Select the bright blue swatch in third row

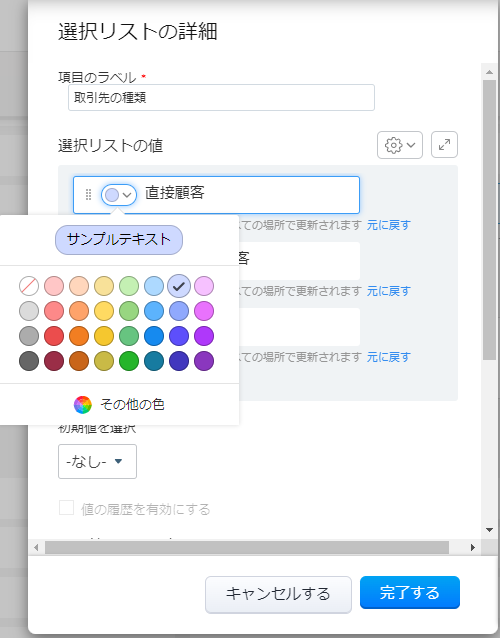[x=154, y=336]
